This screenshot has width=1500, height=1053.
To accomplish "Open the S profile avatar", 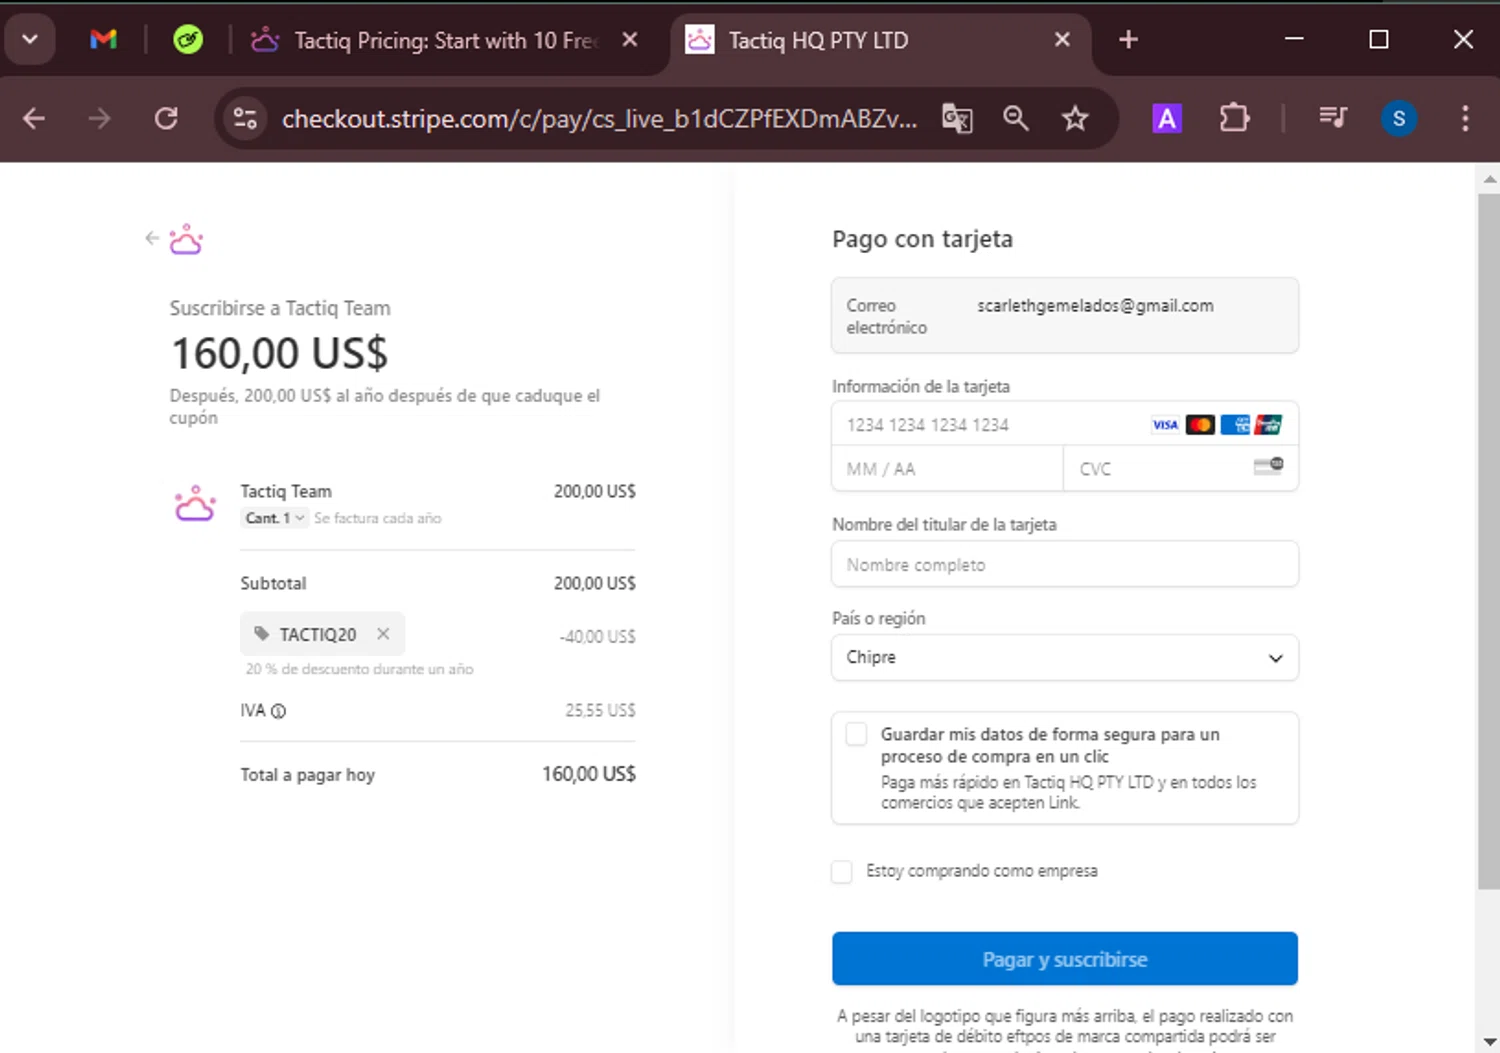I will (1398, 119).
